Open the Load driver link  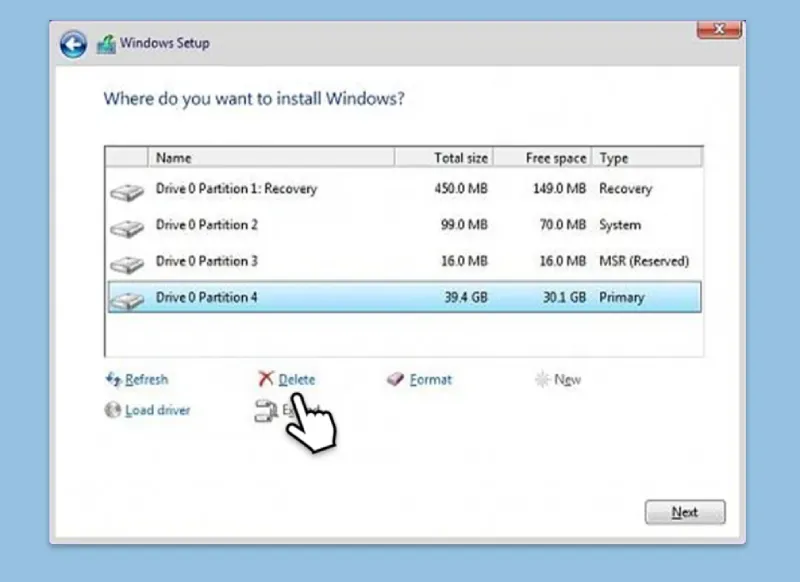(158, 410)
